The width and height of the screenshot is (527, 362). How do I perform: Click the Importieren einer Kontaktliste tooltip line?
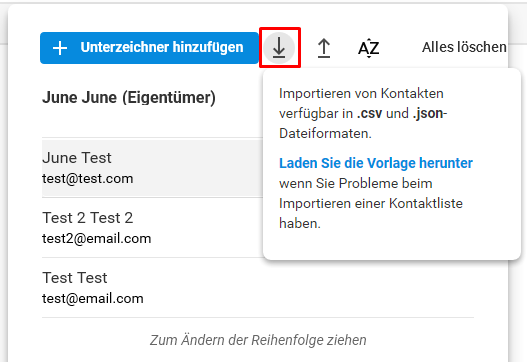click(x=371, y=204)
